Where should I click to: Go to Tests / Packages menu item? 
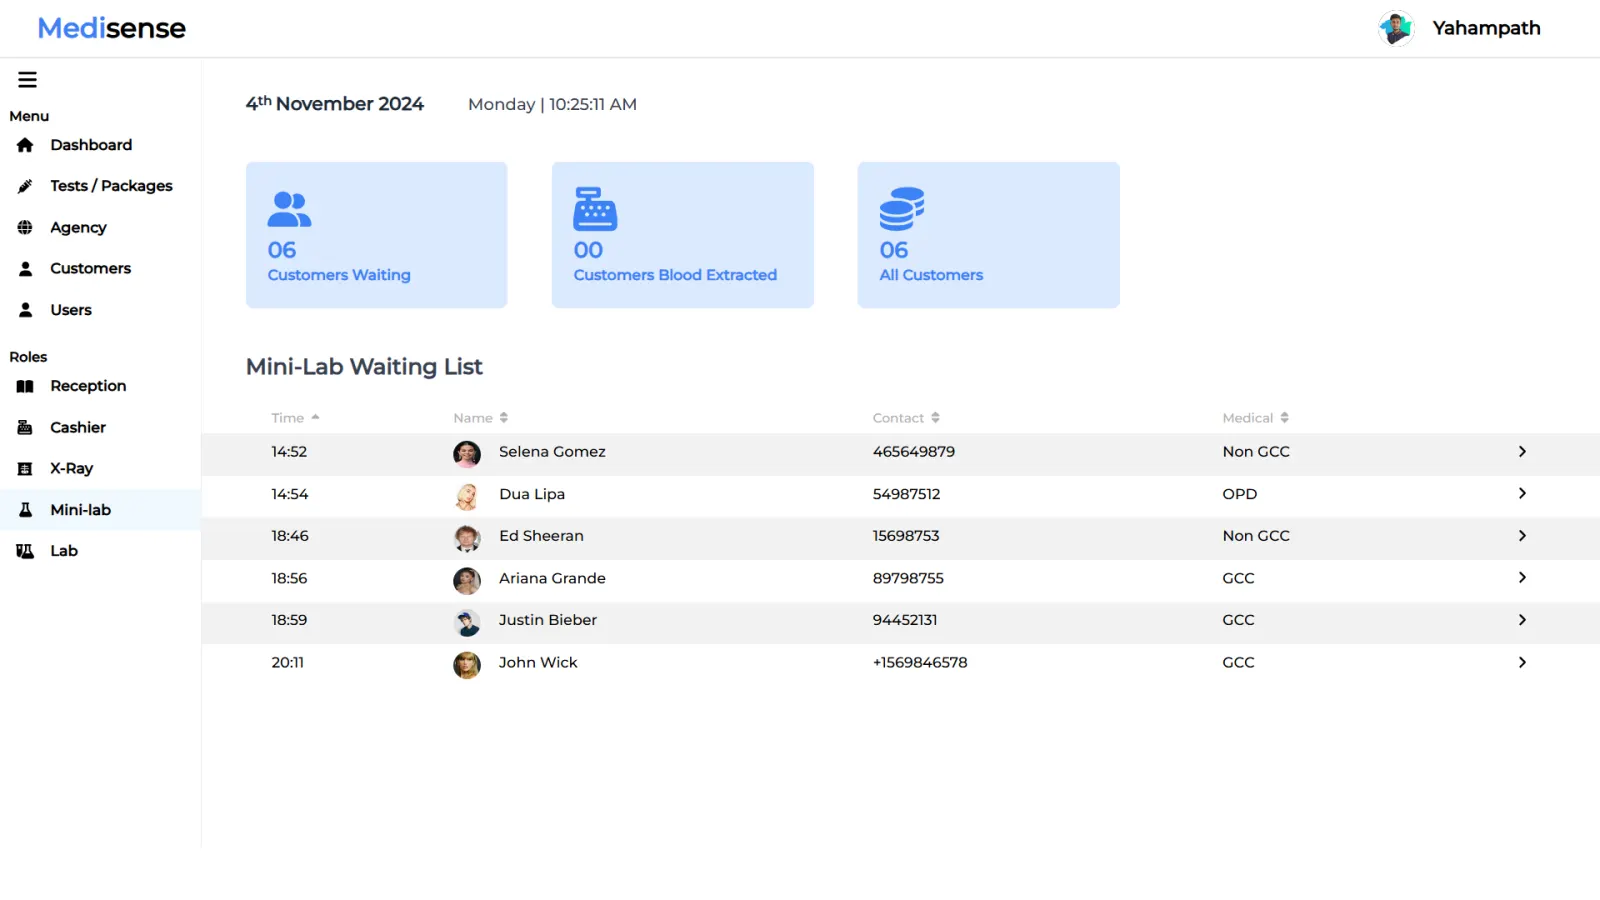tap(100, 186)
